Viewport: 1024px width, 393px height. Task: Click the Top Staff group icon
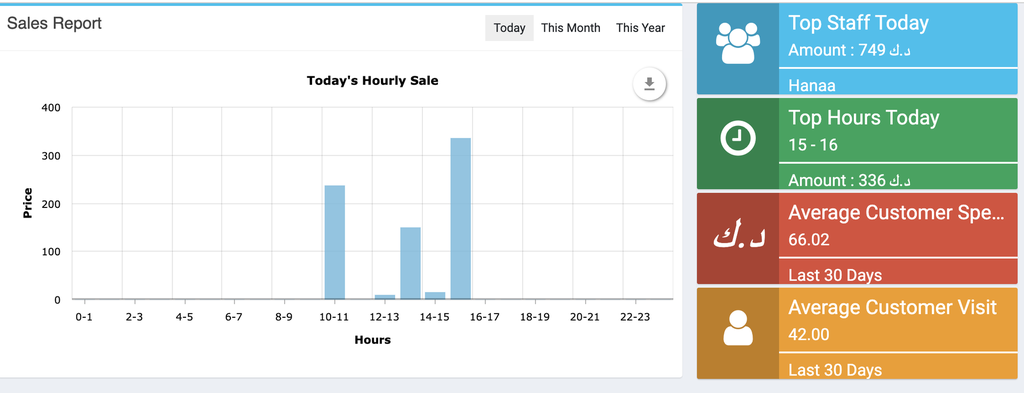pos(738,43)
